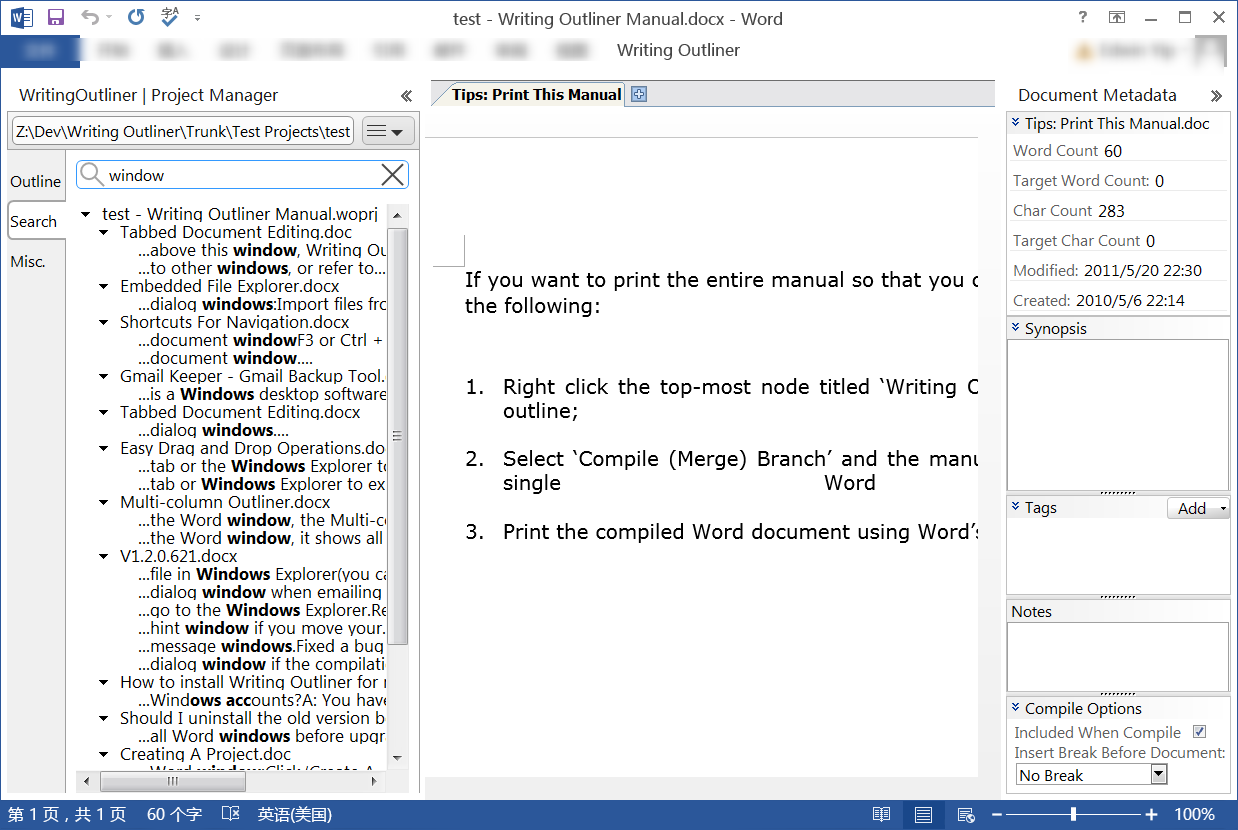Image resolution: width=1238 pixels, height=830 pixels.
Task: Select the '...hint window if you move your.' result
Action: (262, 628)
